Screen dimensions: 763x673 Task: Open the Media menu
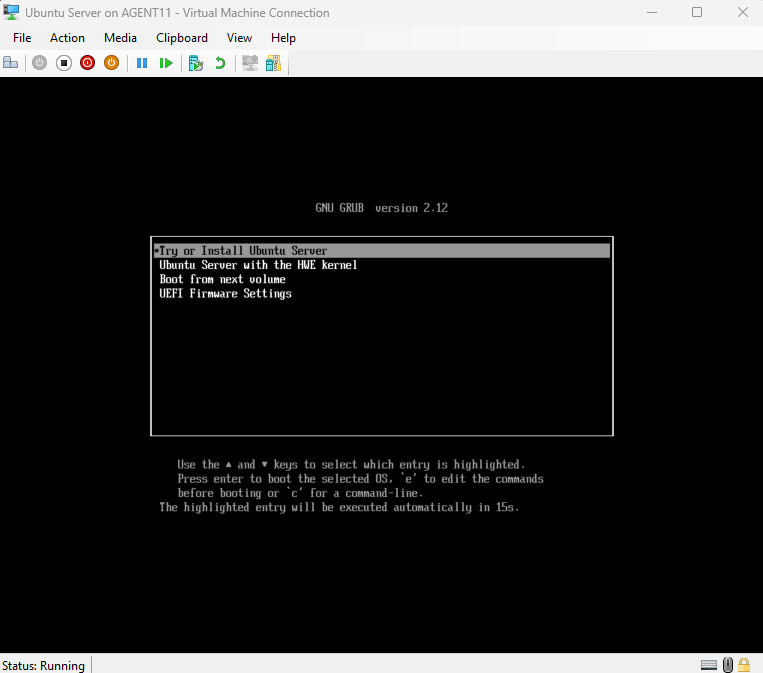point(120,38)
